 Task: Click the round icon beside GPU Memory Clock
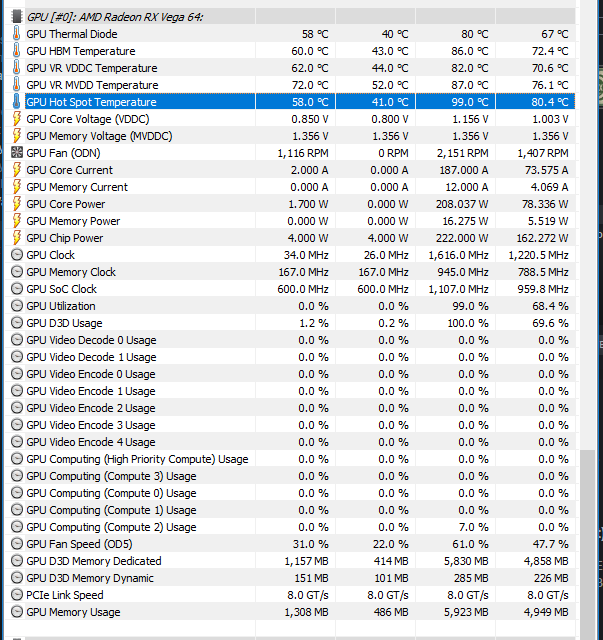click(17, 272)
